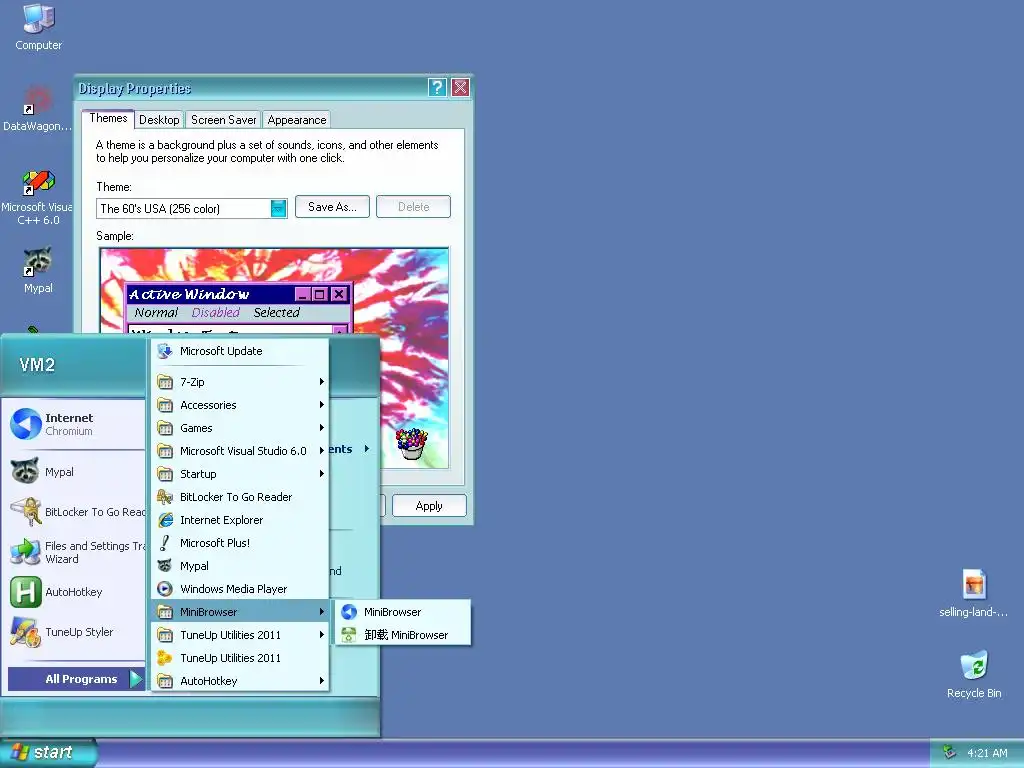
Task: Click the system tray icon near clock
Action: click(x=949, y=753)
